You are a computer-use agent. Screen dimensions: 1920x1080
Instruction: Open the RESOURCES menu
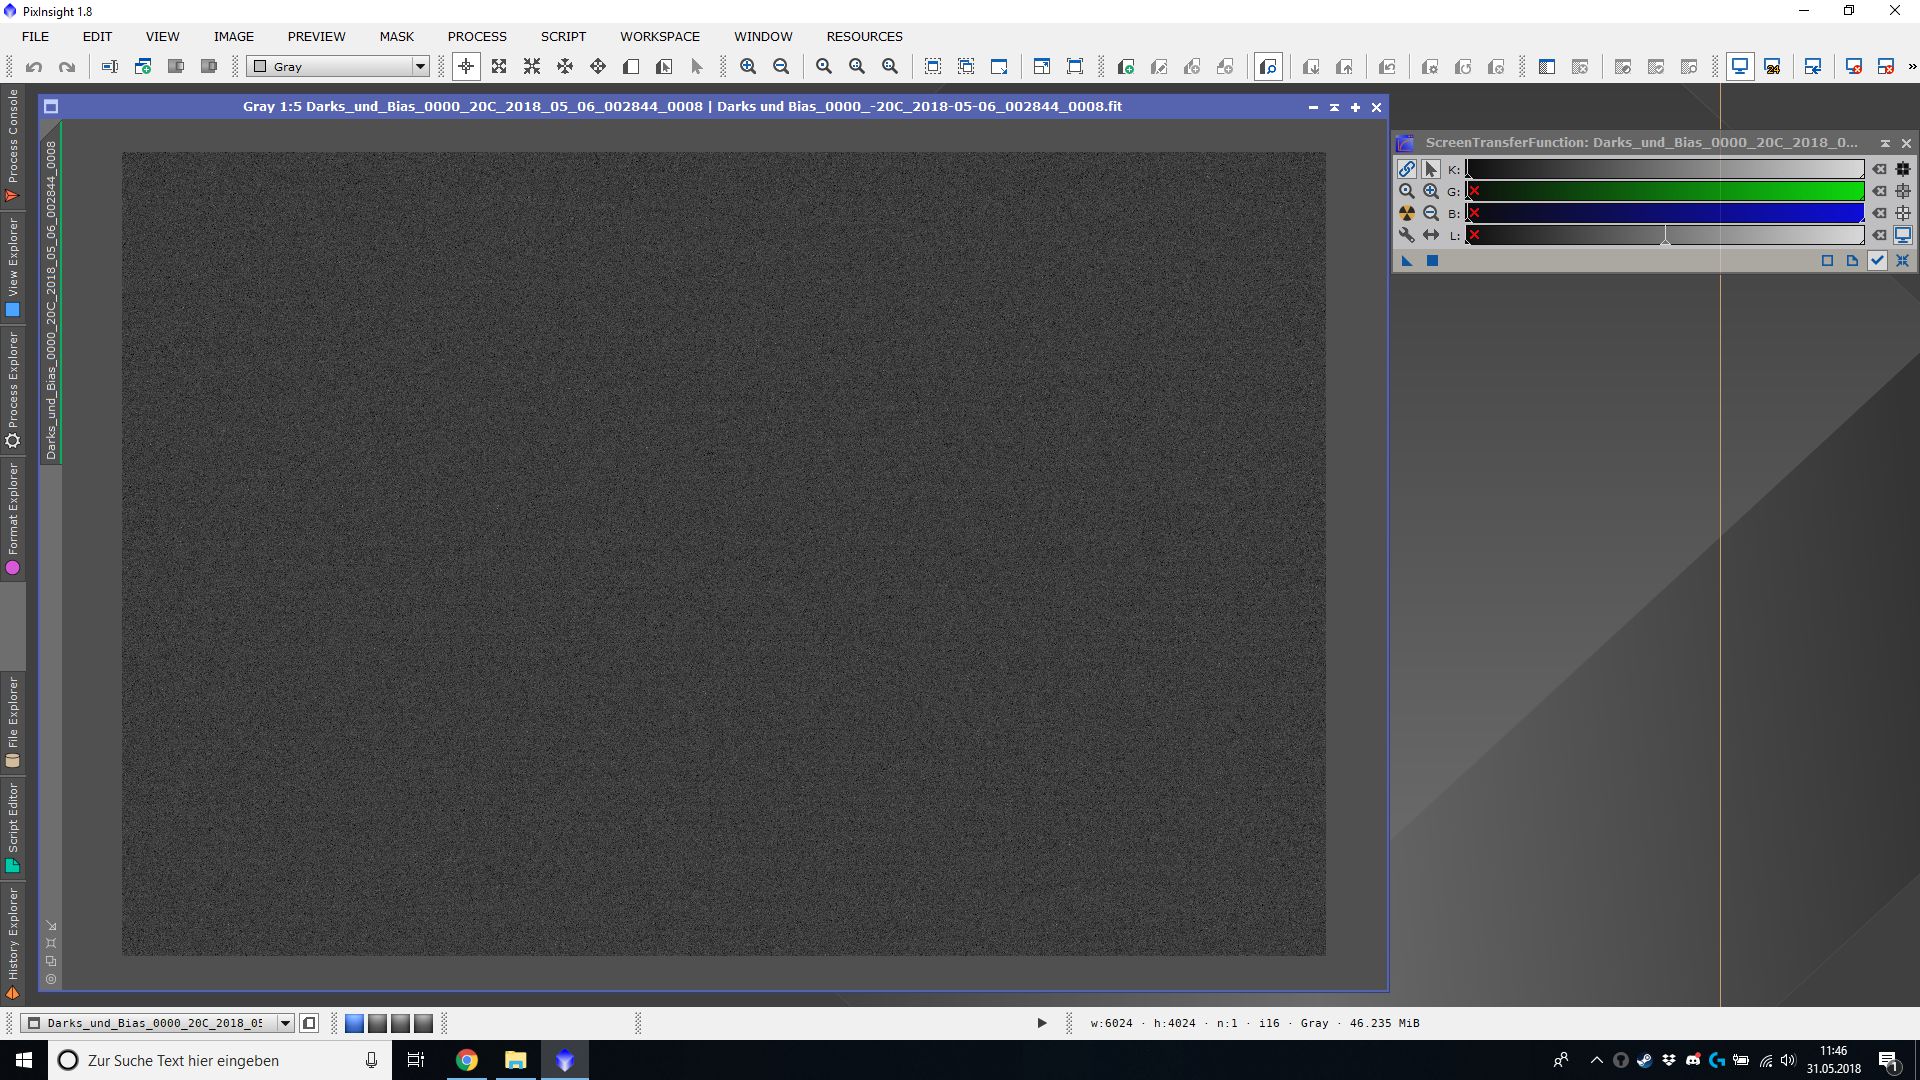point(864,36)
